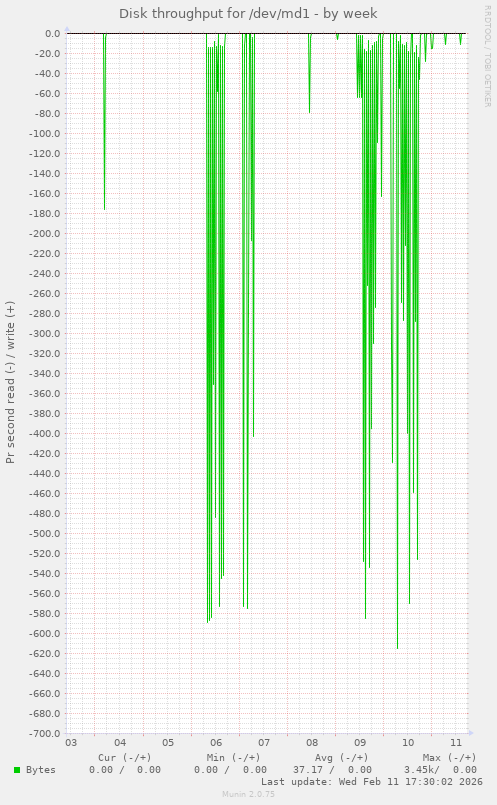Click the x-axis day label '09'
497x805 pixels.
click(360, 743)
